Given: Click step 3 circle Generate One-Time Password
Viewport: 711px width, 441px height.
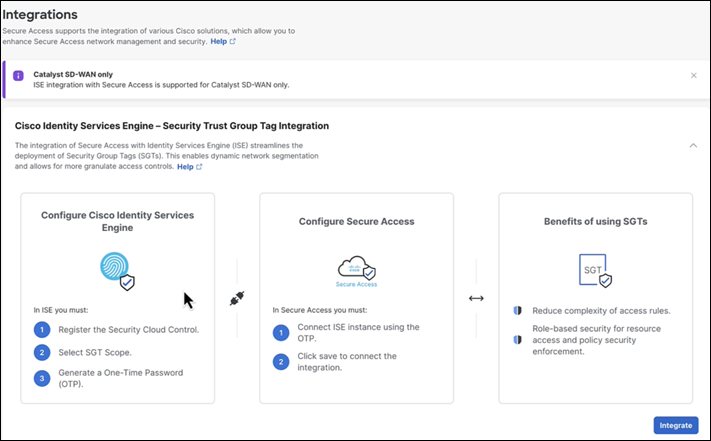Looking at the screenshot, I should click(x=42, y=378).
